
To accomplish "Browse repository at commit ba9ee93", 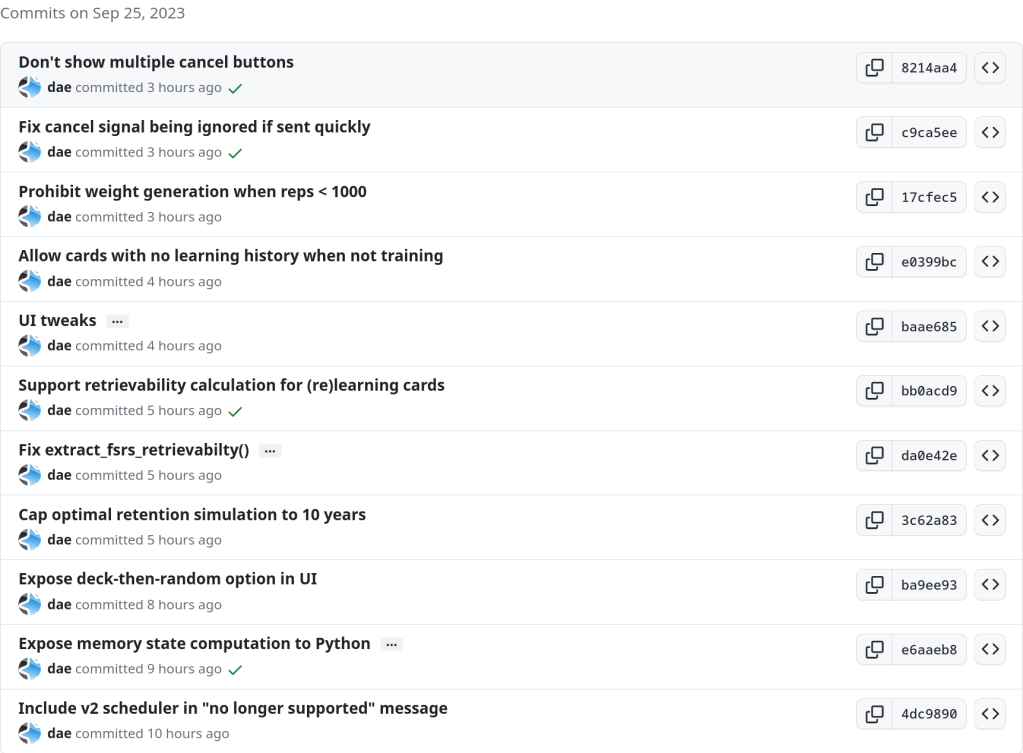I will pyautogui.click(x=989, y=585).
